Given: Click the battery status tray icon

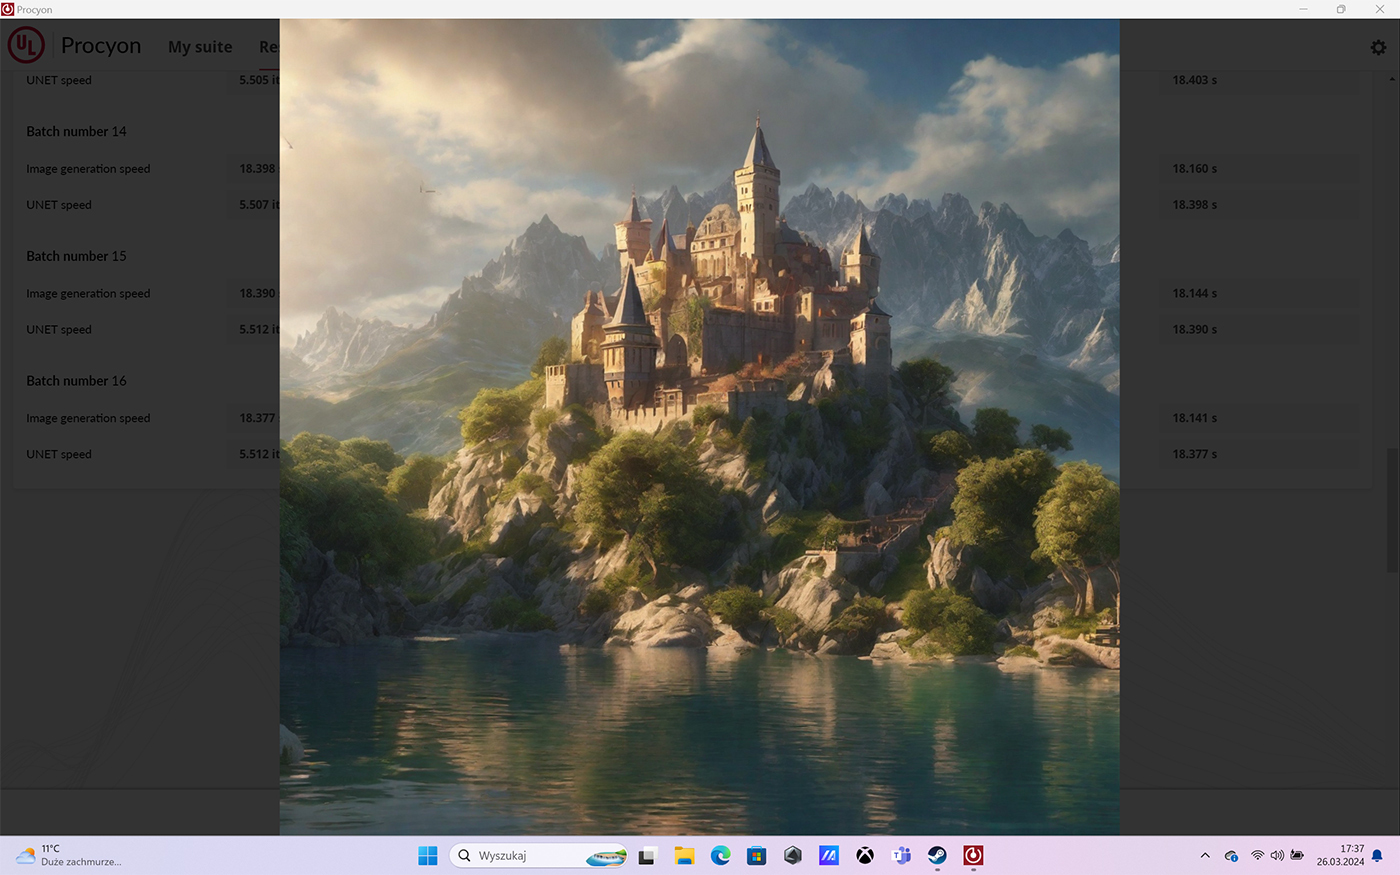Looking at the screenshot, I should pyautogui.click(x=1298, y=856).
